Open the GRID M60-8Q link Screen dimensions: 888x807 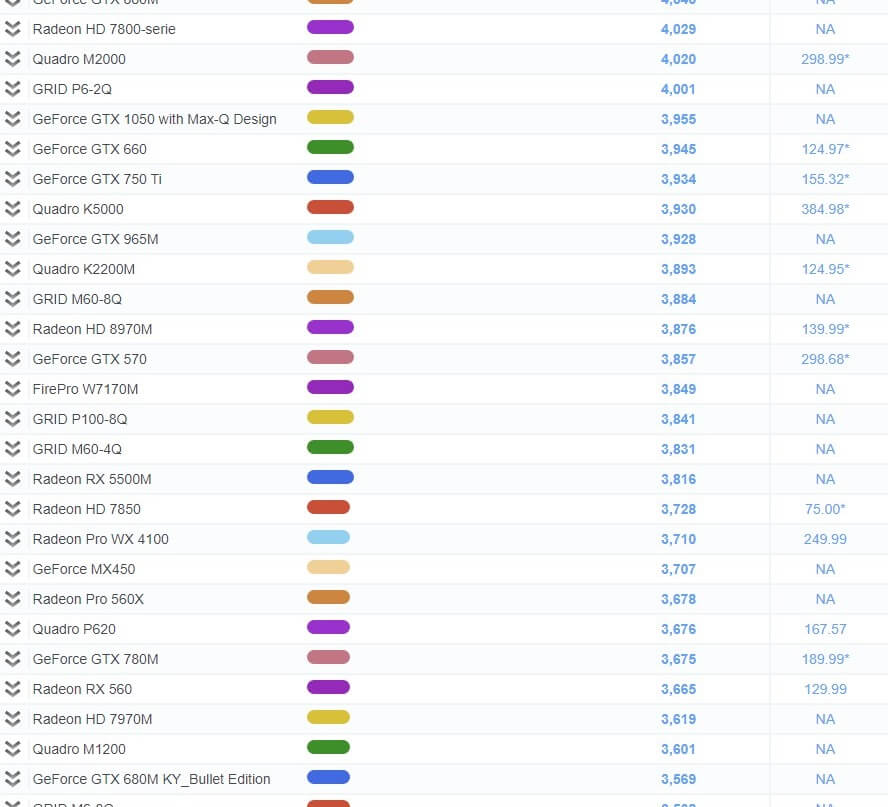coord(78,299)
